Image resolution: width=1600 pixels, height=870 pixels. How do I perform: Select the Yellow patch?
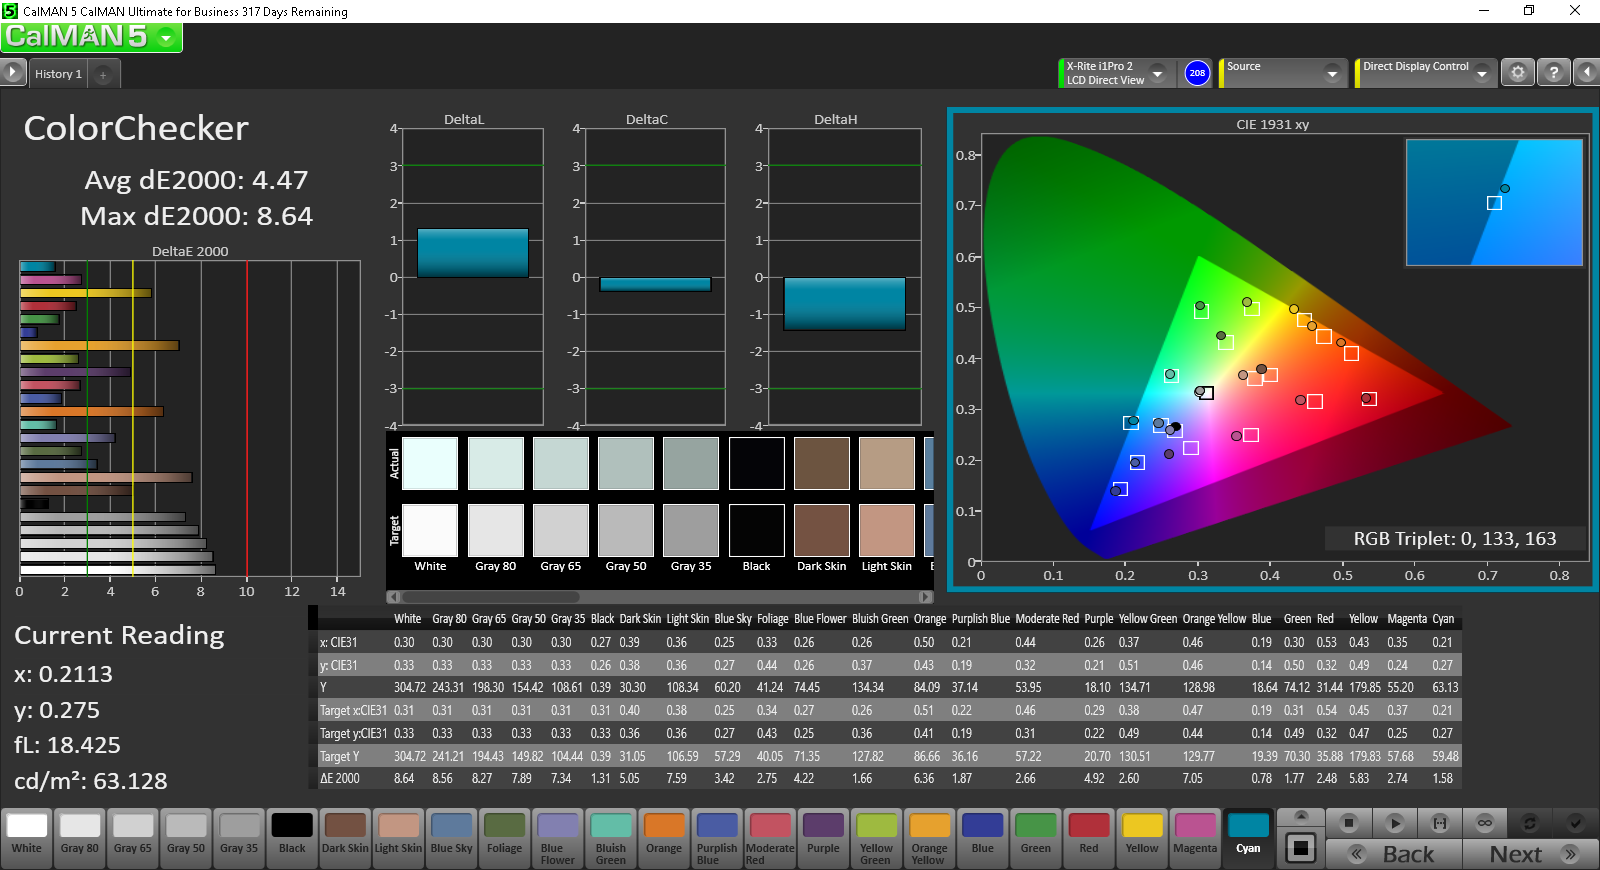pos(1142,838)
